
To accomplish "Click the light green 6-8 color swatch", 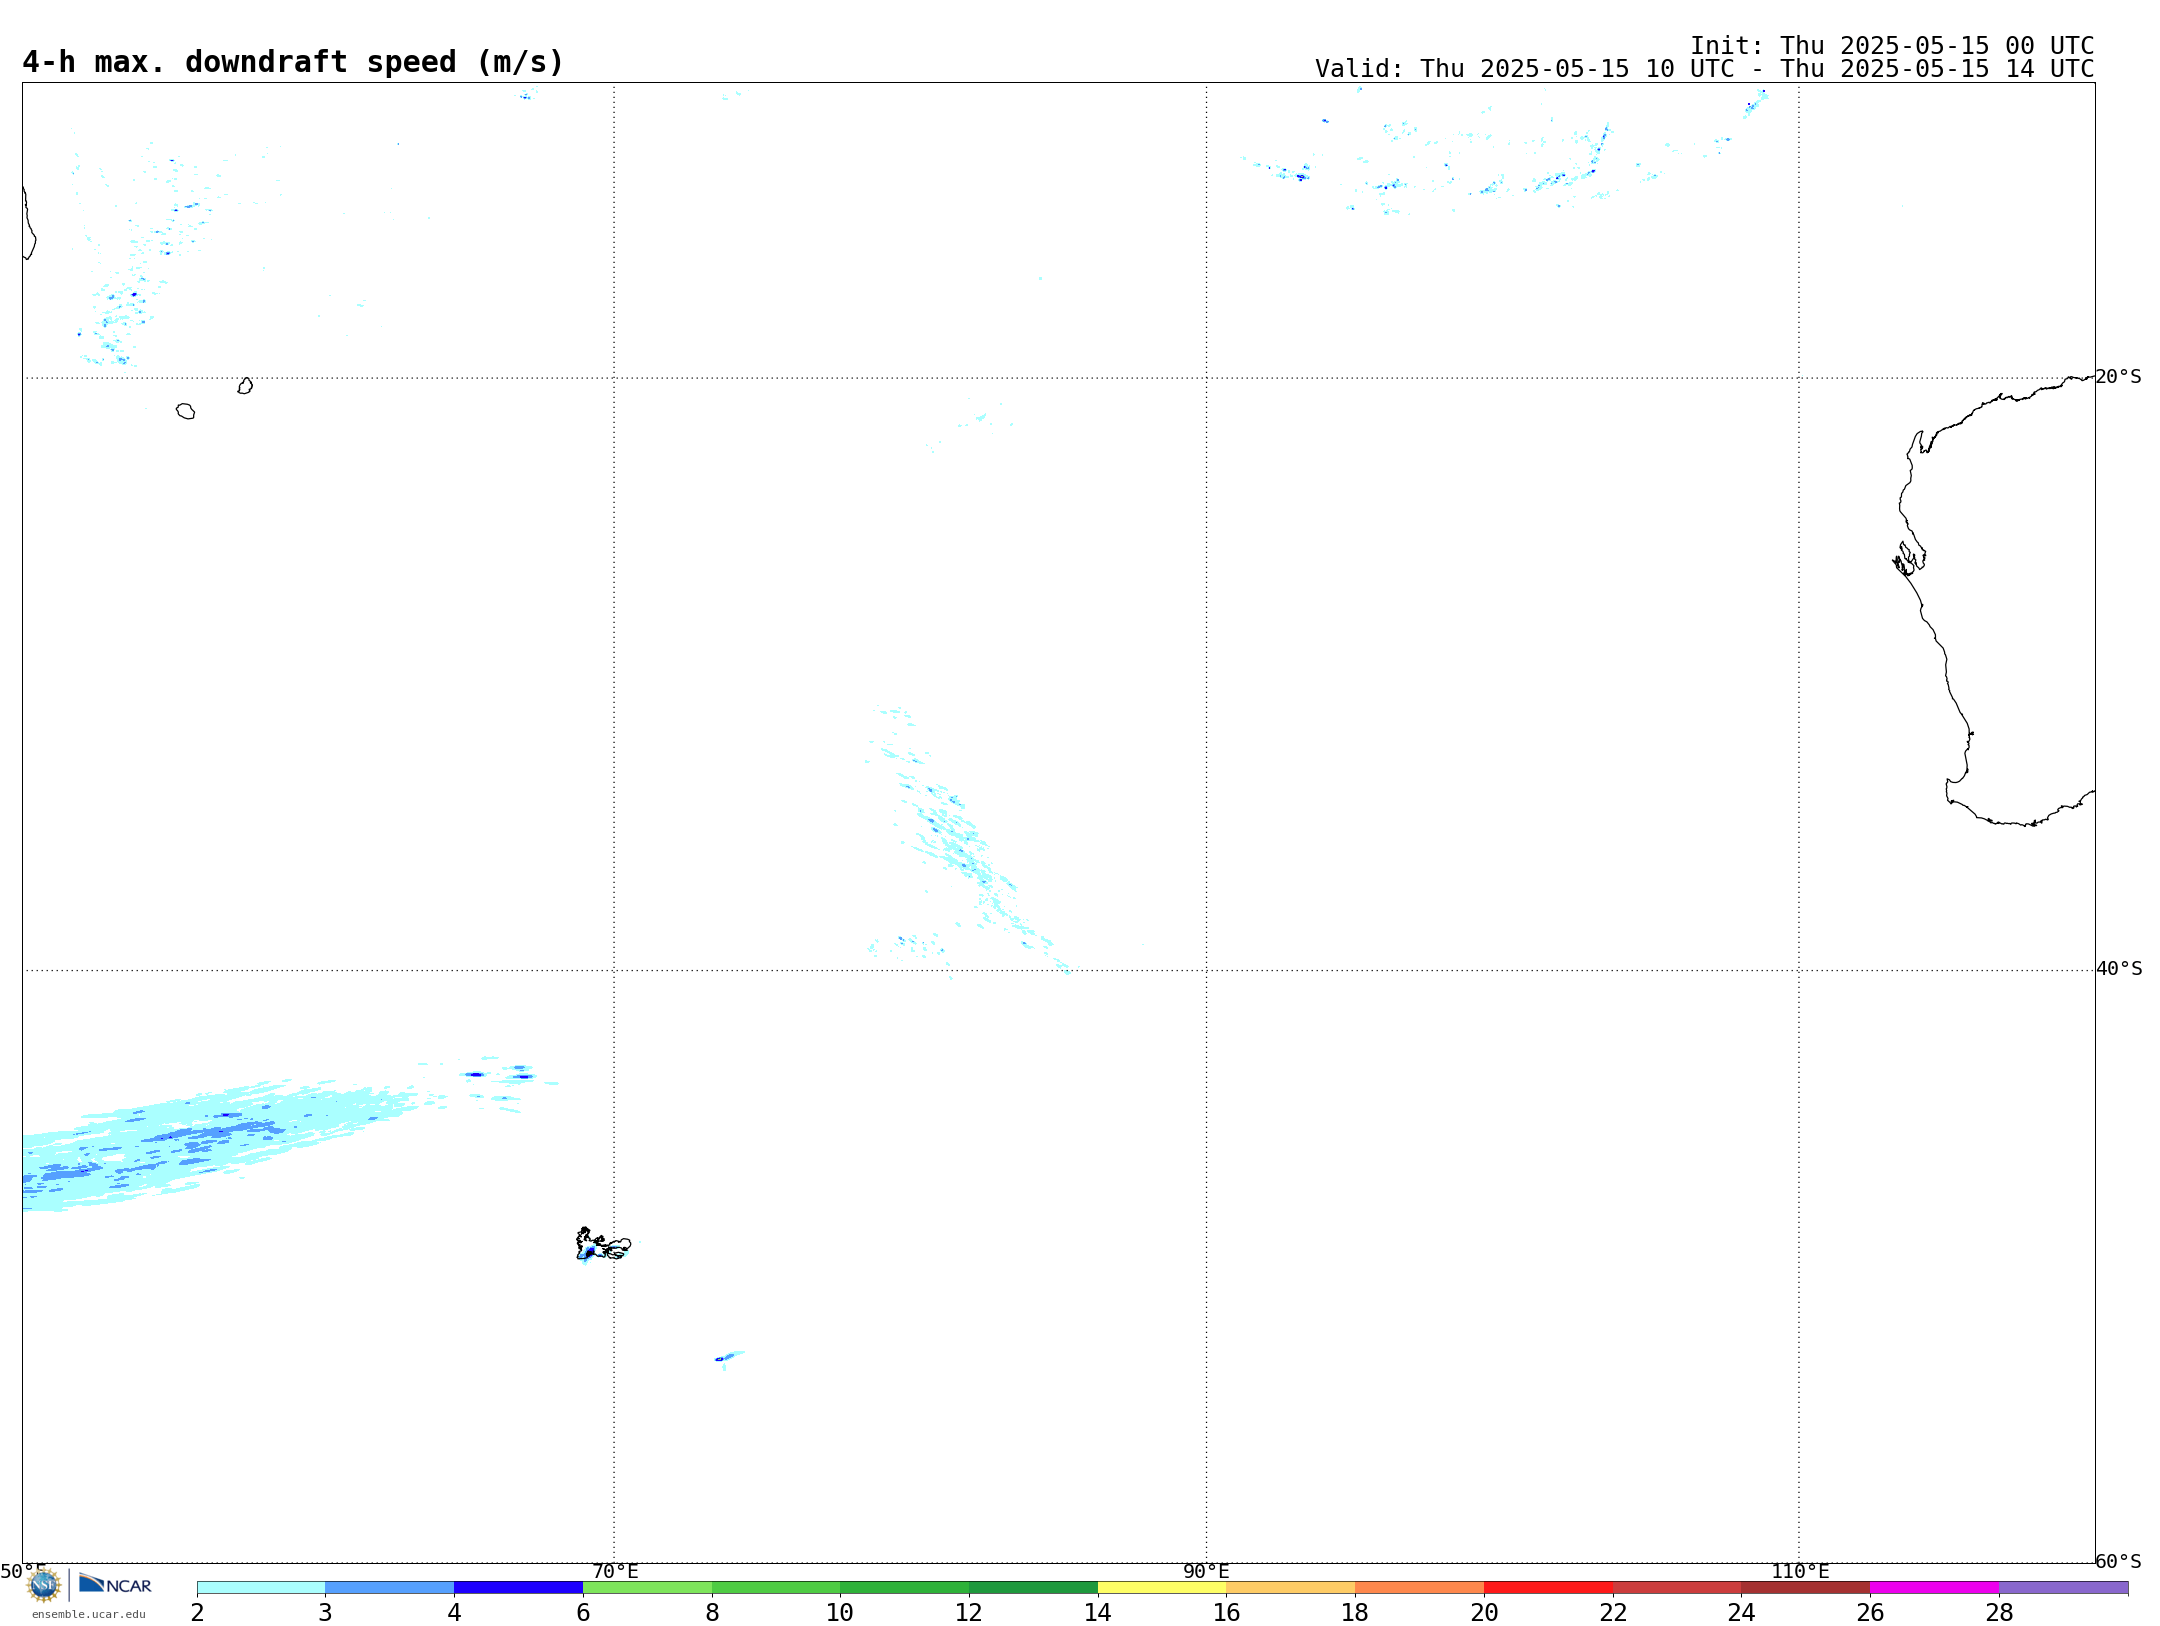I will [648, 1587].
